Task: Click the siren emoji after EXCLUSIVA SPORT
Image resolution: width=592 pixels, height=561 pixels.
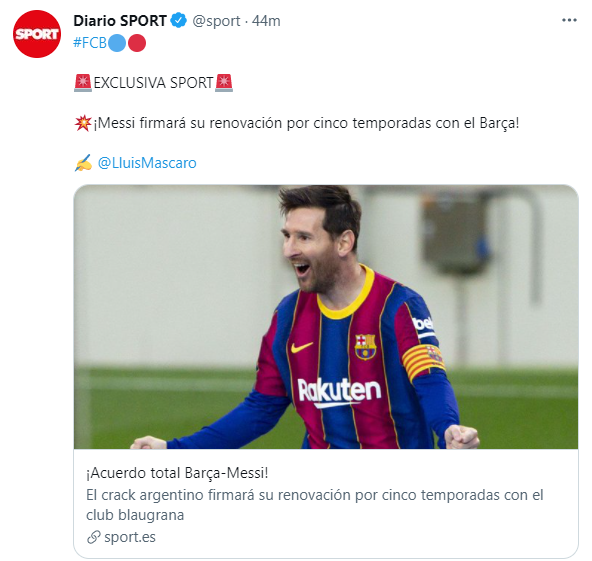Action: pos(224,83)
